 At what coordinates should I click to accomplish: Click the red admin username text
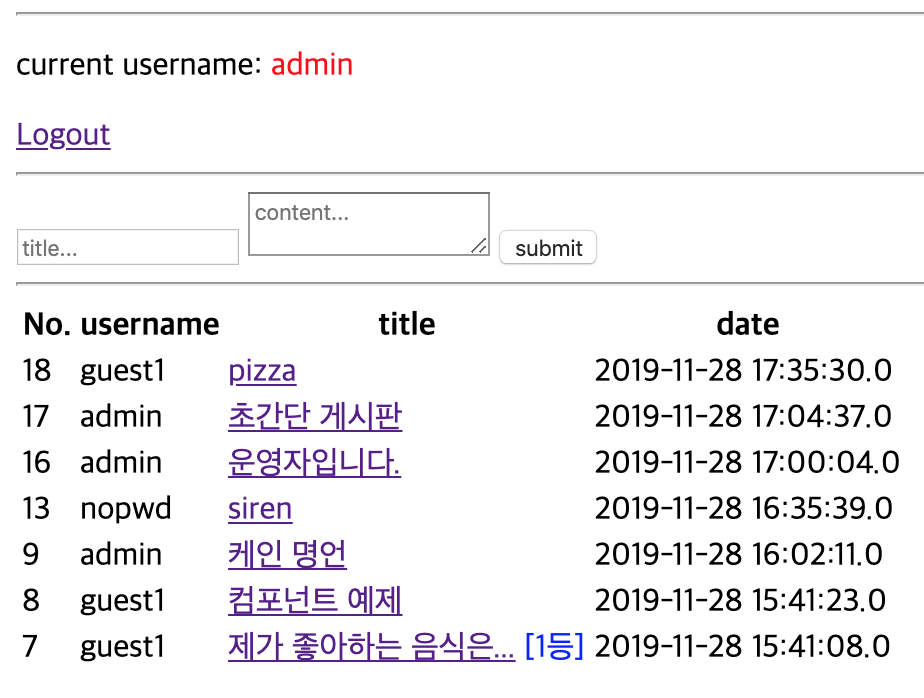[312, 65]
